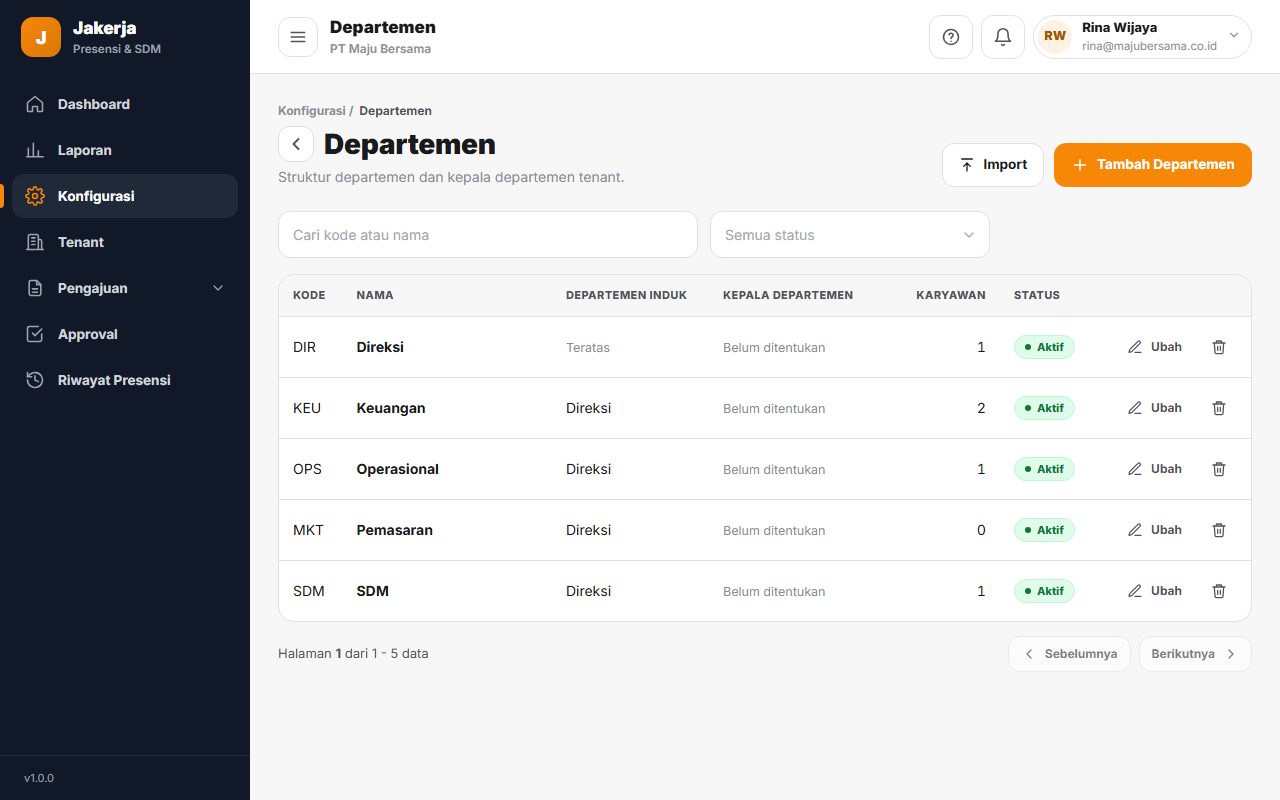
Task: Open the notifications bell
Action: pyautogui.click(x=1003, y=37)
